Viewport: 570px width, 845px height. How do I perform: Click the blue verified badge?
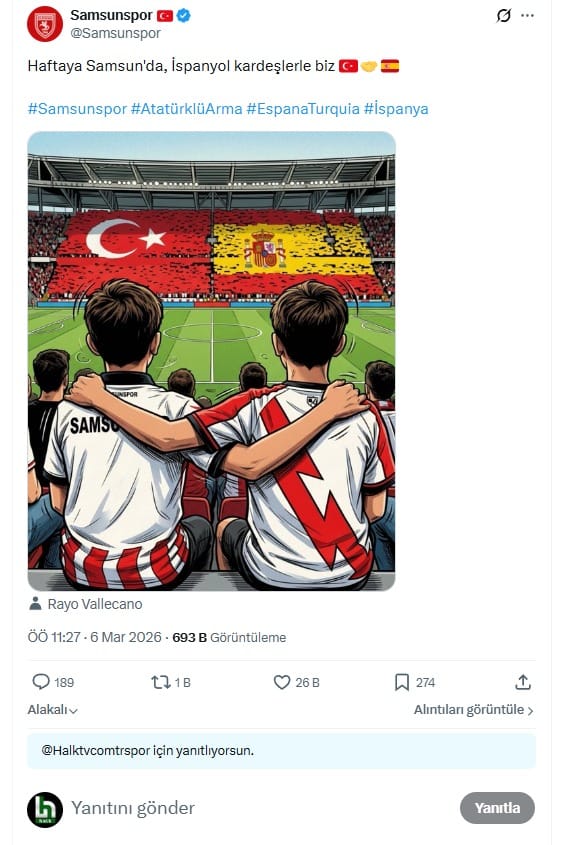[x=183, y=16]
